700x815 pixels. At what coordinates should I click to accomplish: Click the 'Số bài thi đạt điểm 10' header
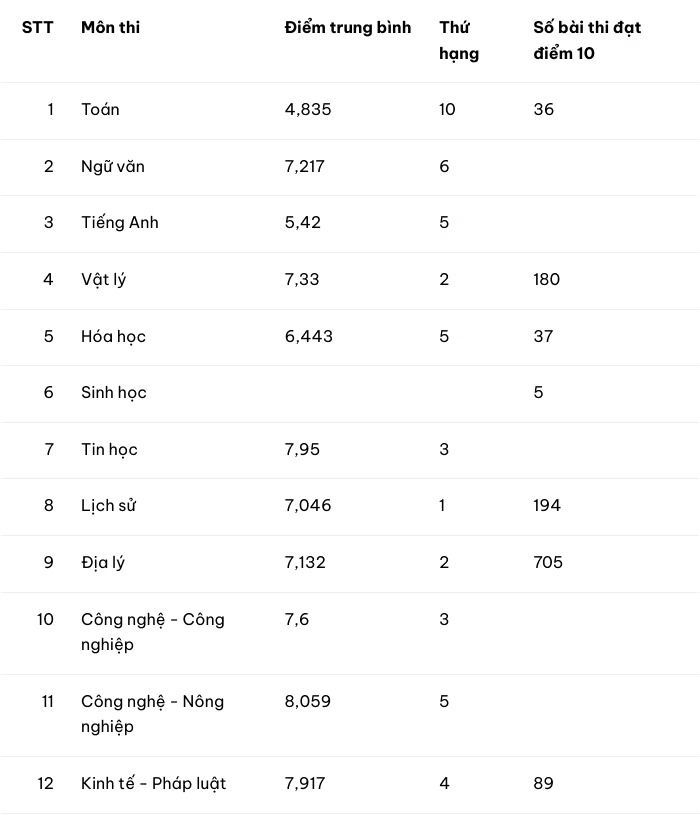pyautogui.click(x=587, y=41)
